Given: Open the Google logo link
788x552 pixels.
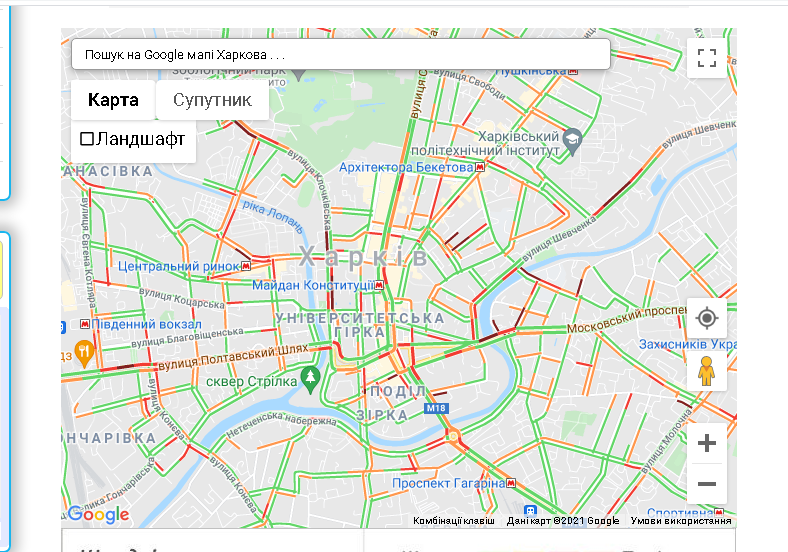Looking at the screenshot, I should click(x=98, y=514).
